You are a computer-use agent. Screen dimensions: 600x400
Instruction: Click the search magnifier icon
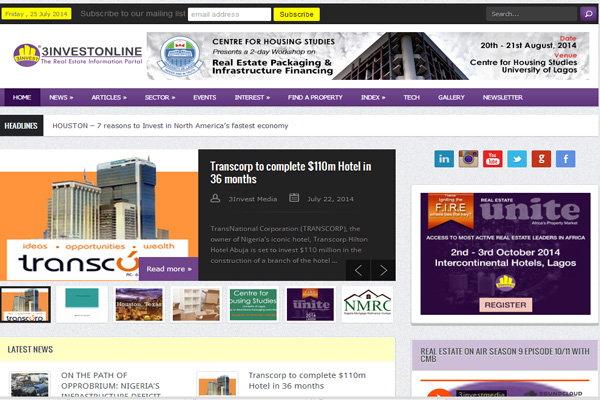(588, 14)
